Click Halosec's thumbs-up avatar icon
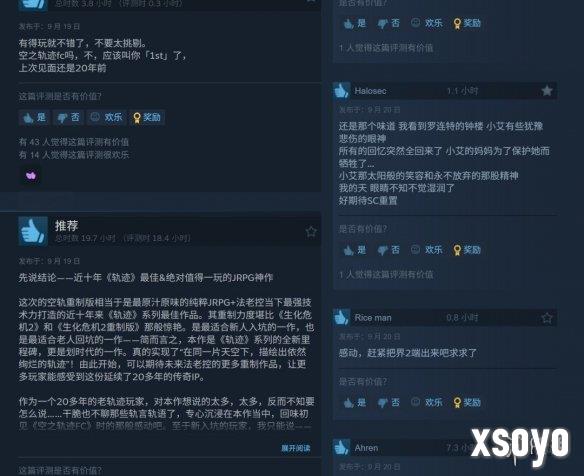Viewport: 584px width, 476px height. pyautogui.click(x=341, y=91)
